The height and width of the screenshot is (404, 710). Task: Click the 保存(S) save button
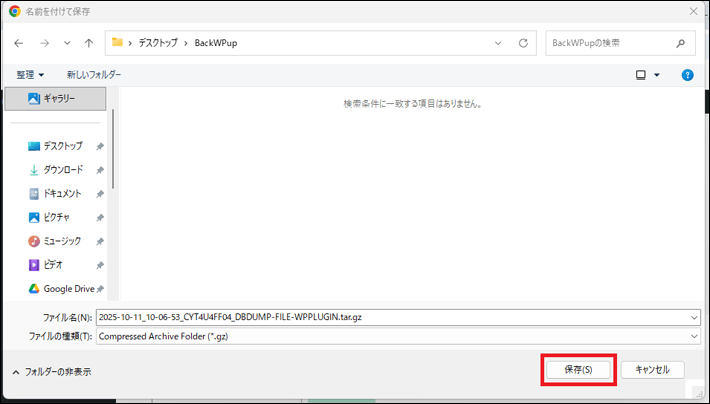(x=578, y=369)
